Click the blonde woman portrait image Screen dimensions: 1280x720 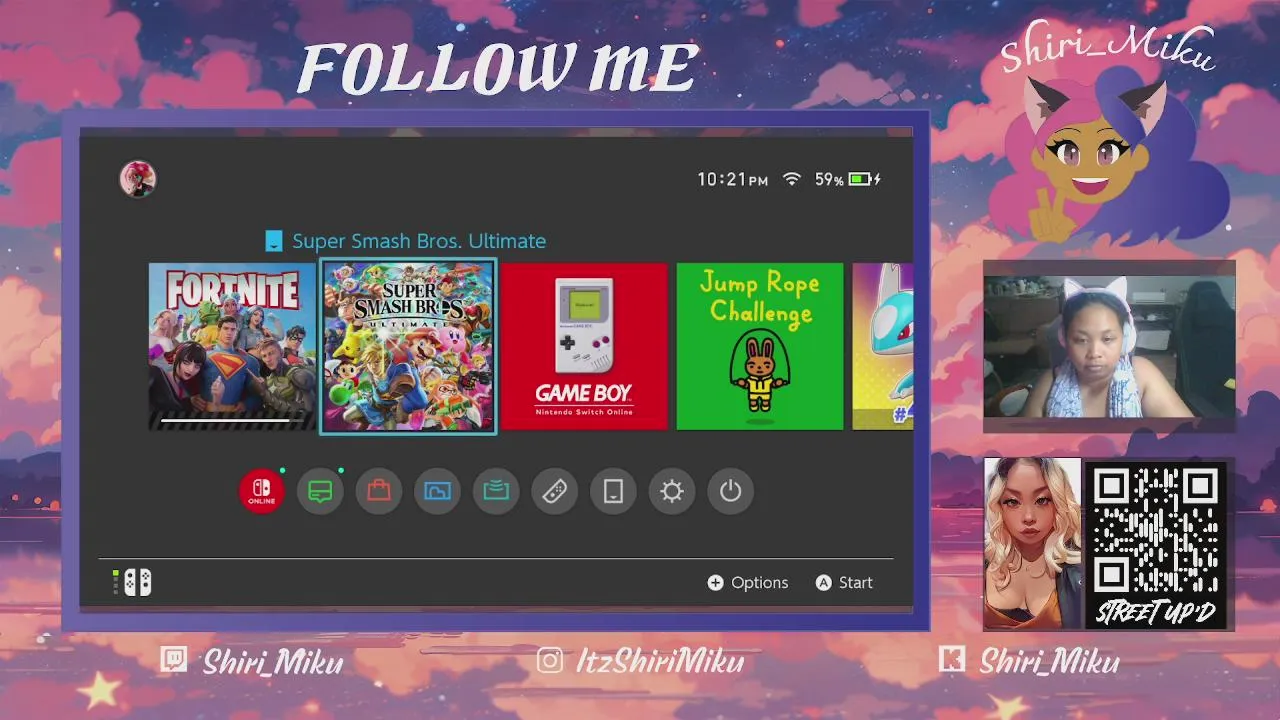click(1033, 543)
